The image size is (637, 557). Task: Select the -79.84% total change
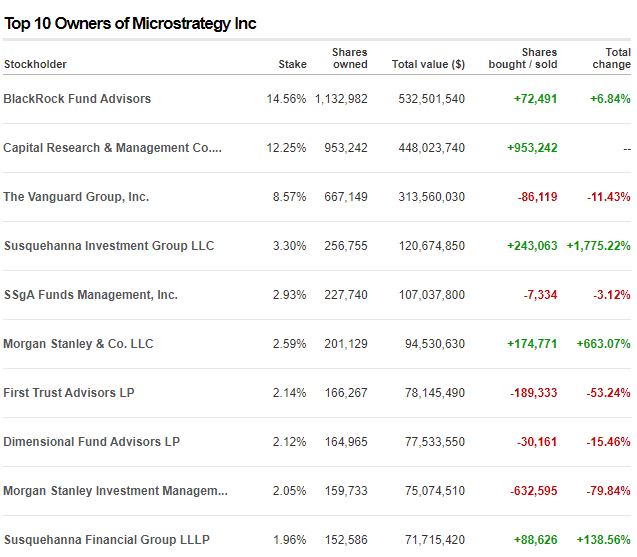pyautogui.click(x=609, y=491)
